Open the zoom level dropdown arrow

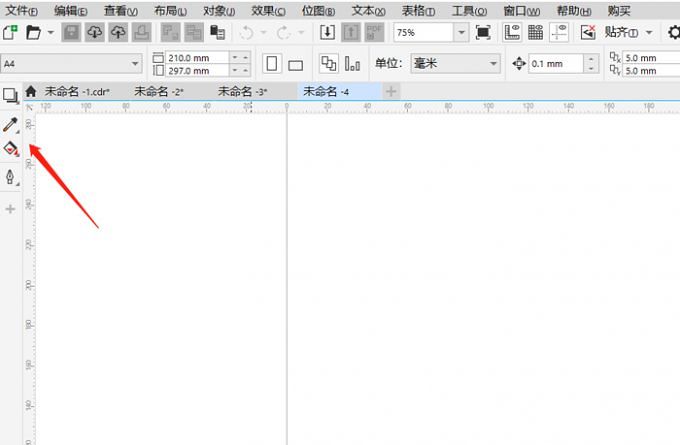461,33
